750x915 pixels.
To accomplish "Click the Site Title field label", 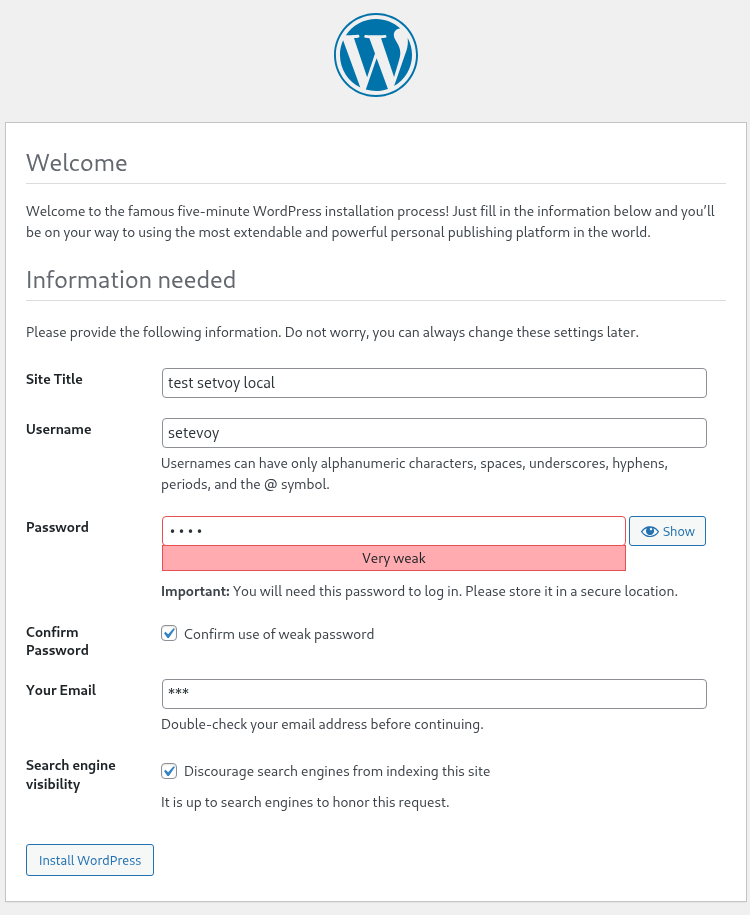I will (x=54, y=379).
